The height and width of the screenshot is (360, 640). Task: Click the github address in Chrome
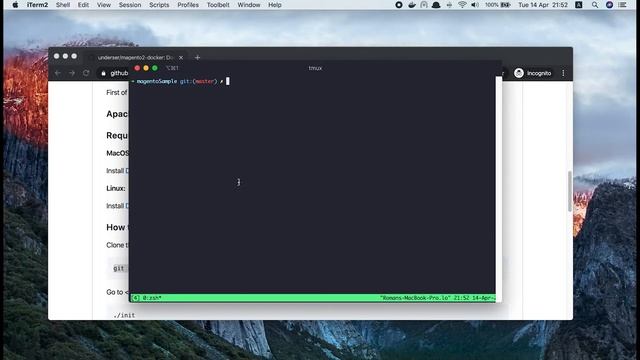[x=119, y=73]
